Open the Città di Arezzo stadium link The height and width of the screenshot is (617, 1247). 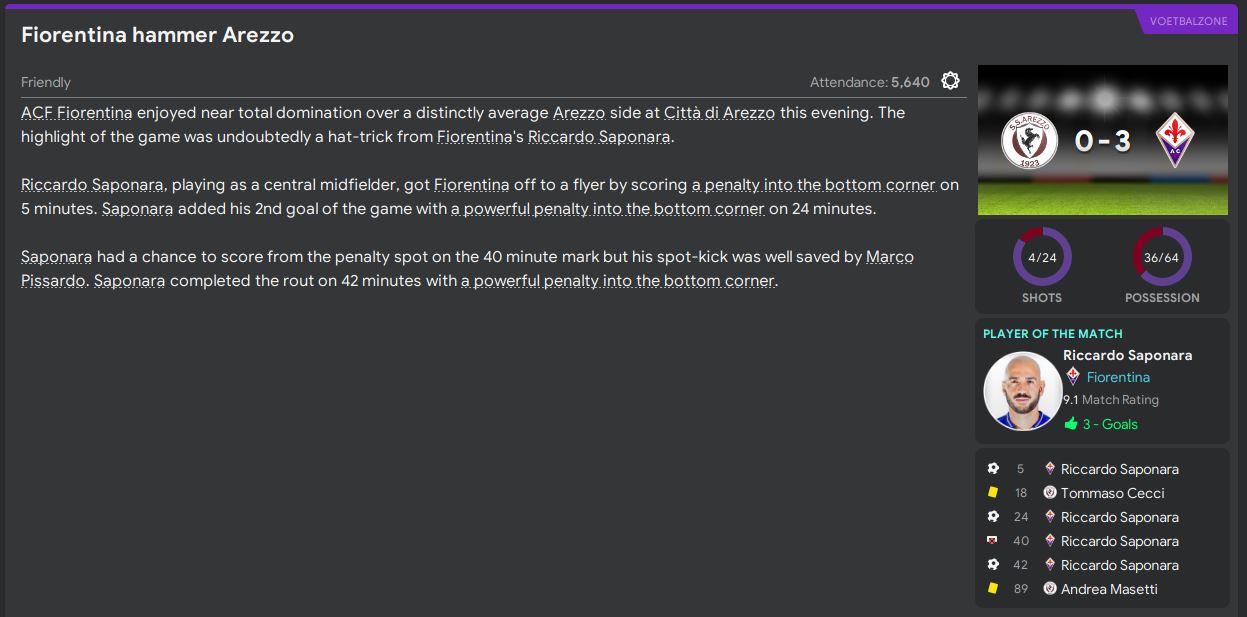click(x=718, y=113)
